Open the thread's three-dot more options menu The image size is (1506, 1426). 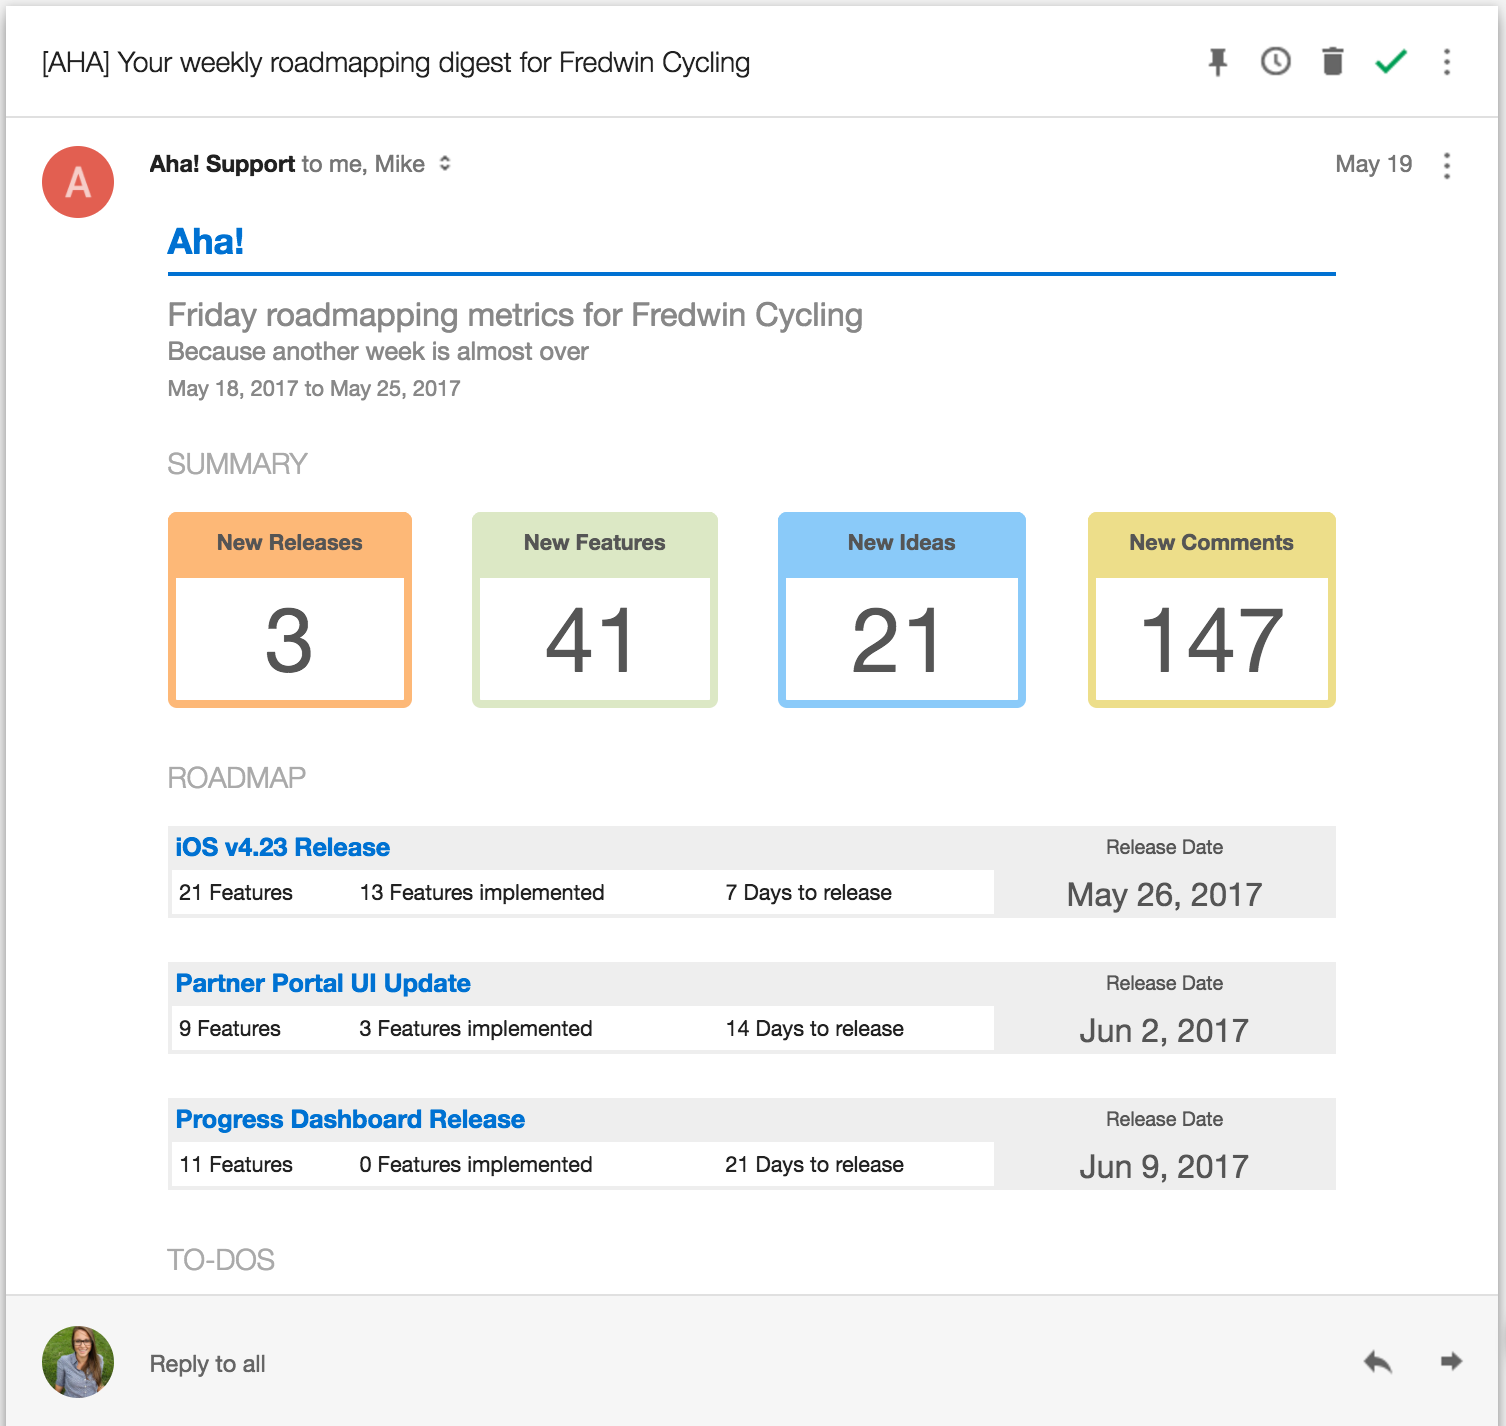[x=1446, y=62]
